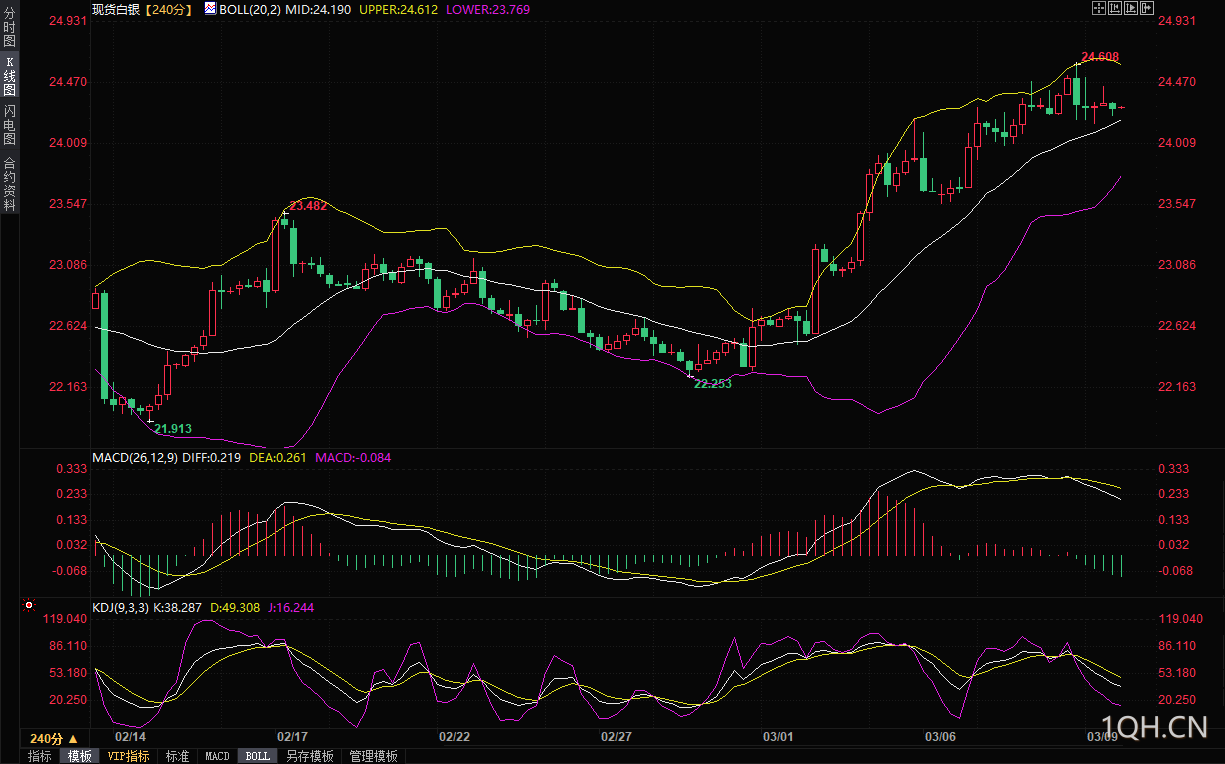This screenshot has width=1225, height=764.
Task: Click the 0.333 MACD value on the left axis
Action: pyautogui.click(x=71, y=469)
